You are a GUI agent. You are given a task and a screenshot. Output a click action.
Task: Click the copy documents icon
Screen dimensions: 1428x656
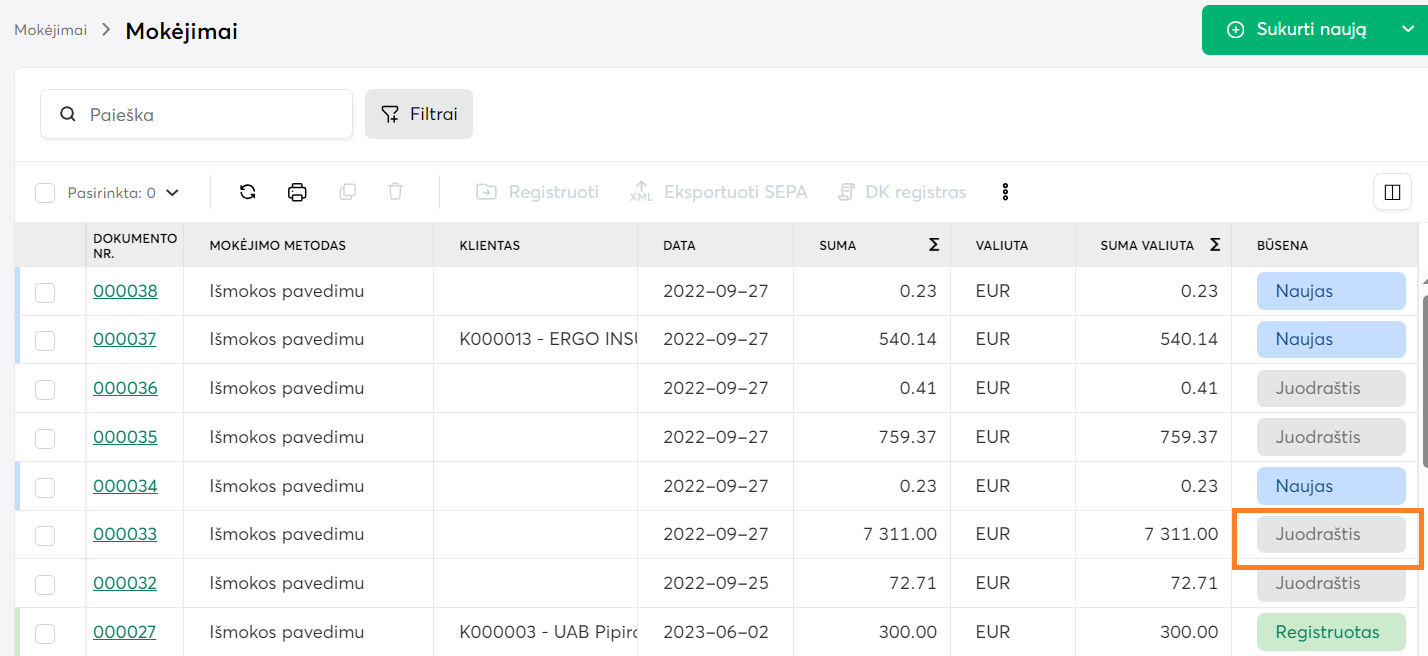[347, 192]
